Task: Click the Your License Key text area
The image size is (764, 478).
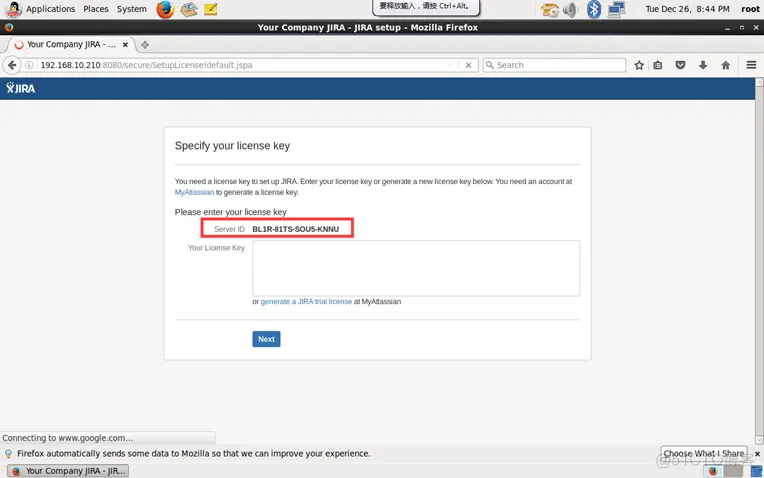Action: pyautogui.click(x=416, y=268)
